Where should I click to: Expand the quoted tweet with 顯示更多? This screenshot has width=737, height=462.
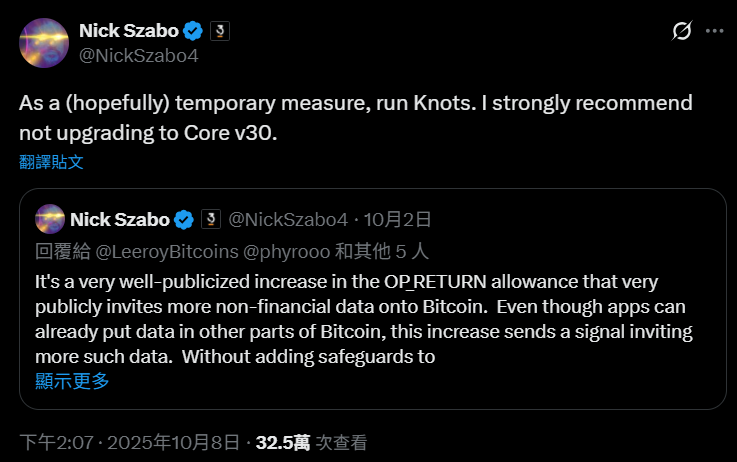click(72, 380)
